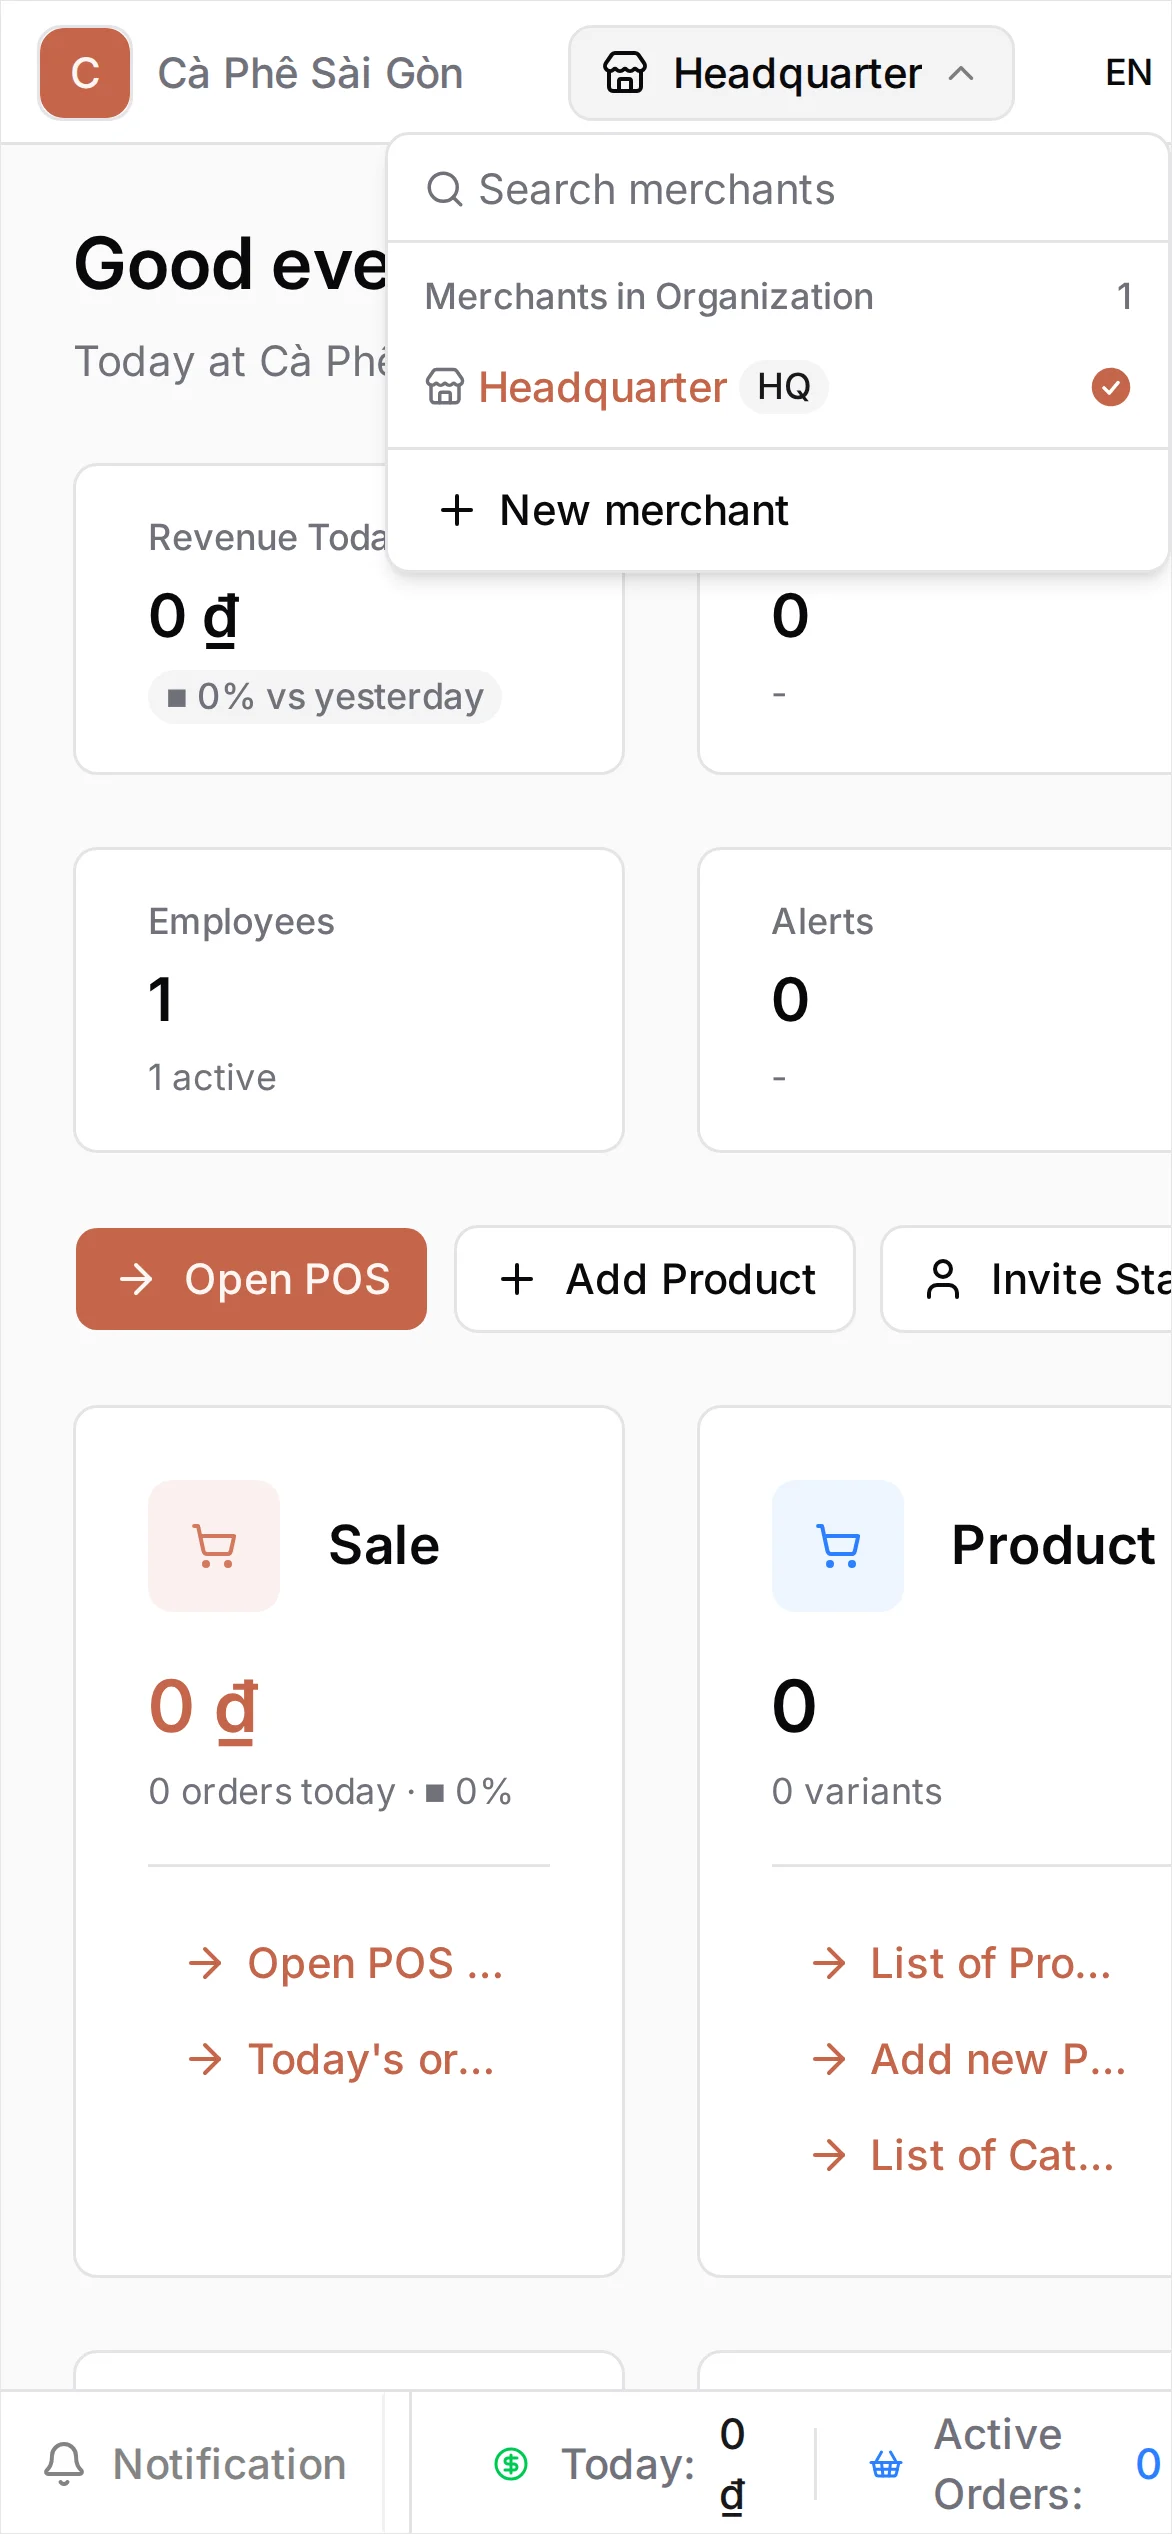This screenshot has height=2534, width=1172.
Task: Click 1 active employees text
Action: tap(212, 1077)
